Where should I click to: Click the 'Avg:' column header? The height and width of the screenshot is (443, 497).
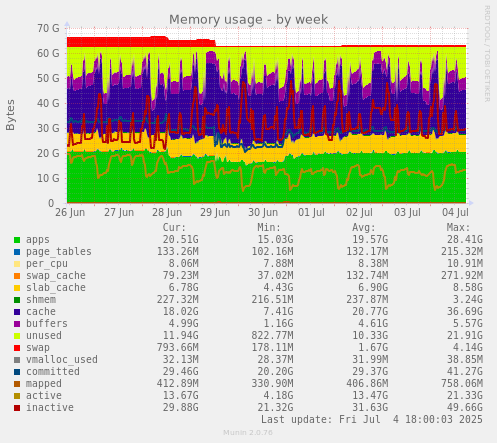(364, 228)
